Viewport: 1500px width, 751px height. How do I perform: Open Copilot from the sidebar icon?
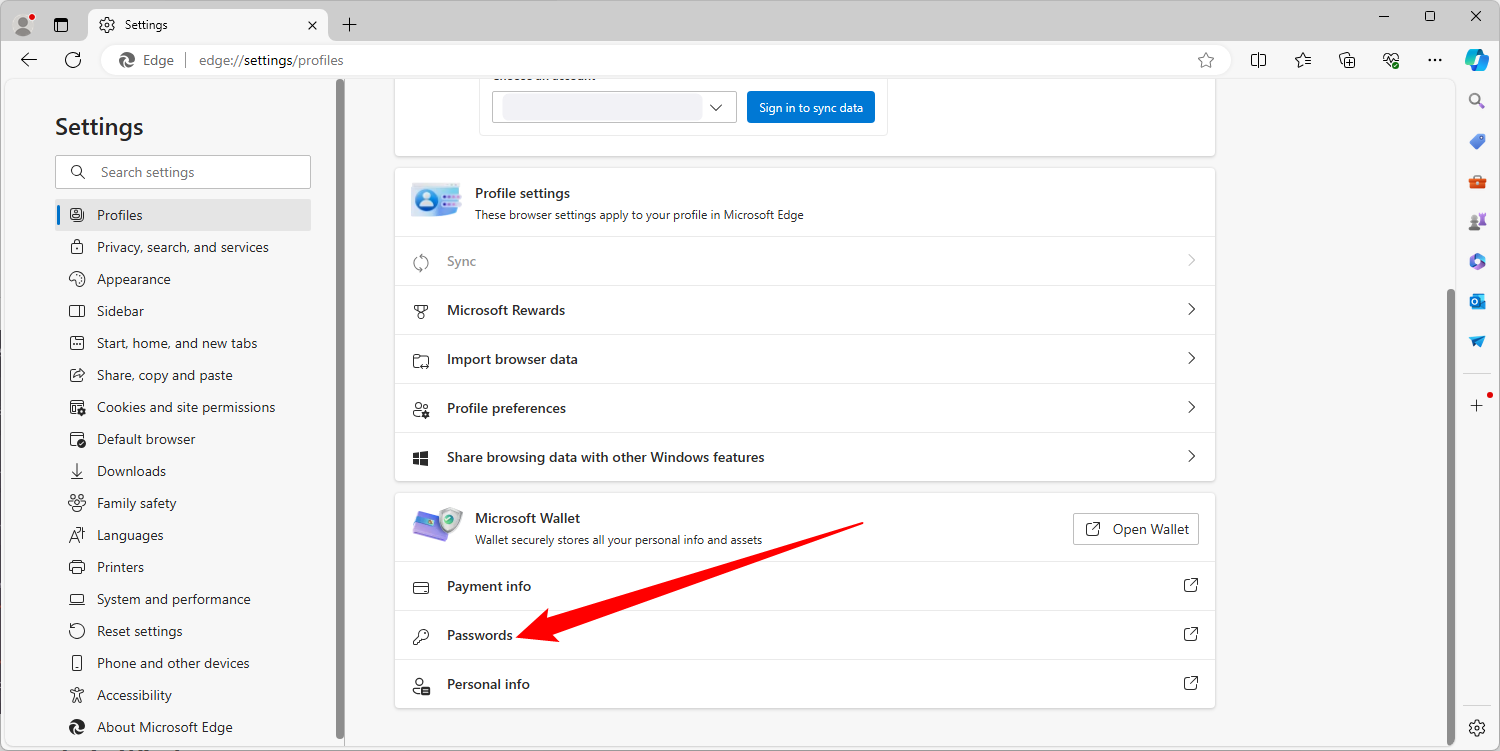click(1477, 60)
